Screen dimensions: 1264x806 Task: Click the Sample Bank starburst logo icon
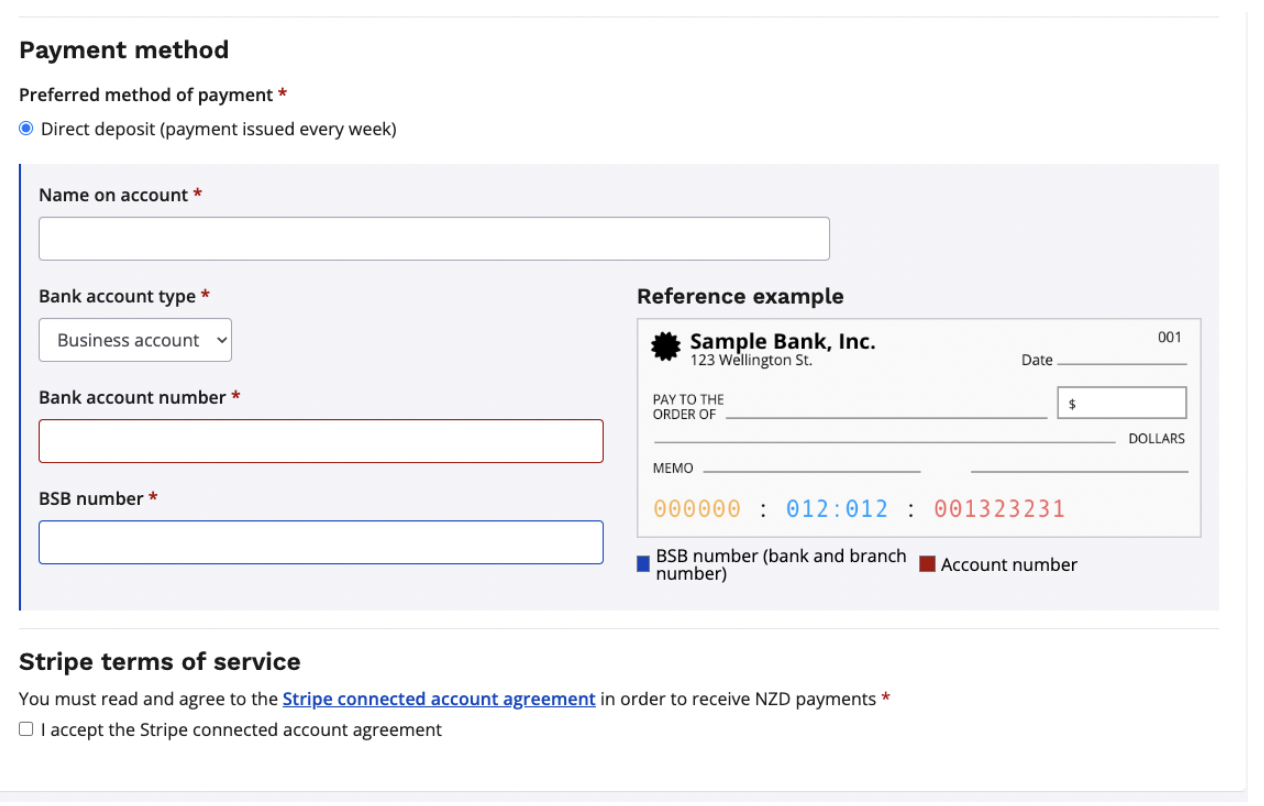[665, 347]
